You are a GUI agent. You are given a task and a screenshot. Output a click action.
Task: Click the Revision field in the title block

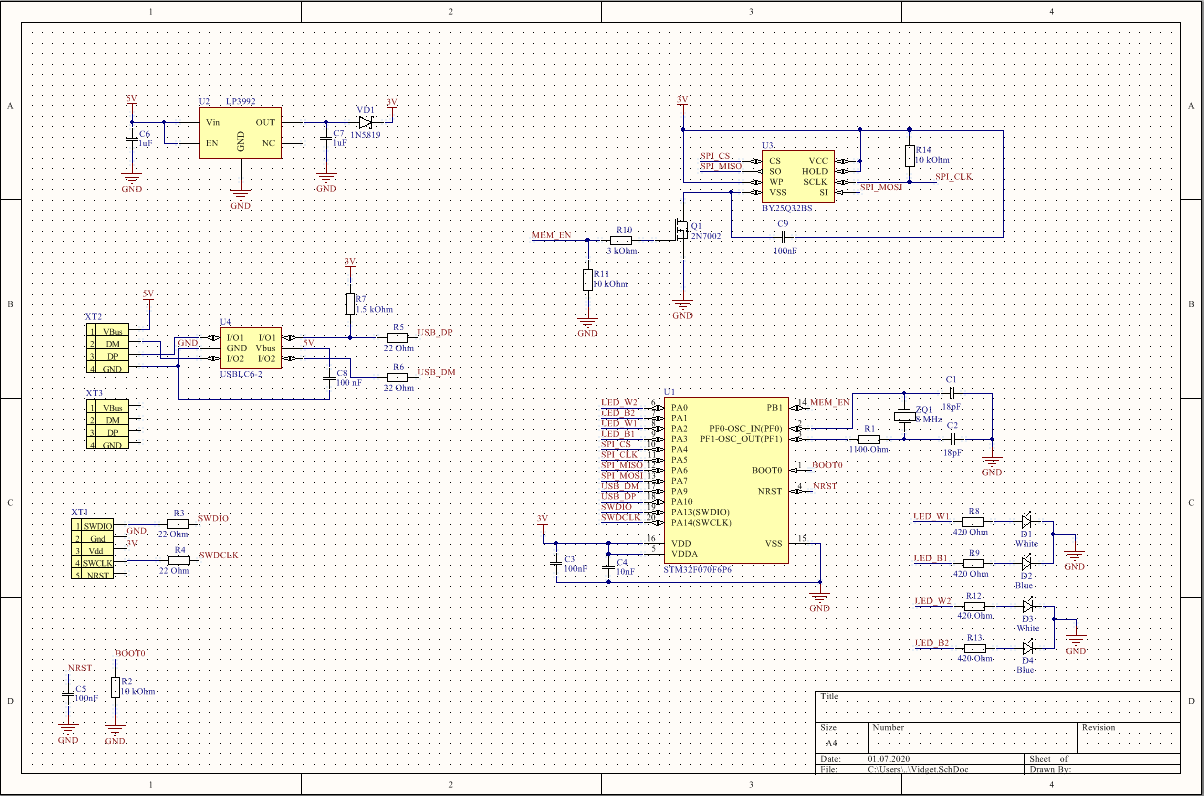tap(1128, 737)
